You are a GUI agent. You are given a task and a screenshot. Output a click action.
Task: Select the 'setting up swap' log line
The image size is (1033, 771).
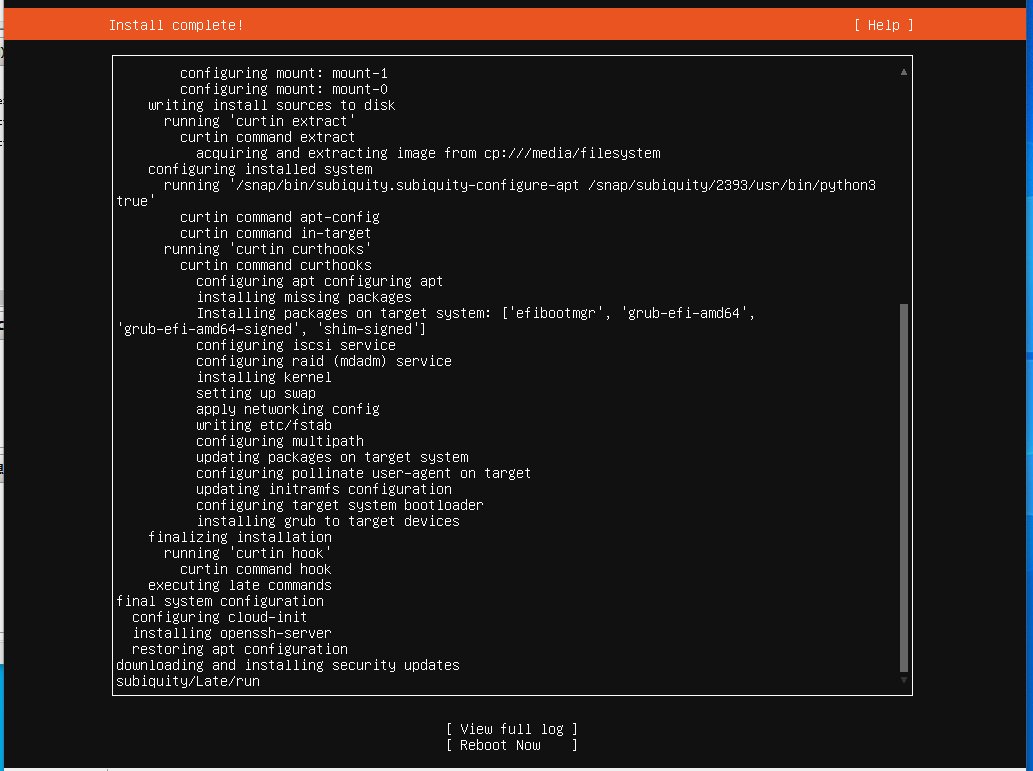(256, 393)
